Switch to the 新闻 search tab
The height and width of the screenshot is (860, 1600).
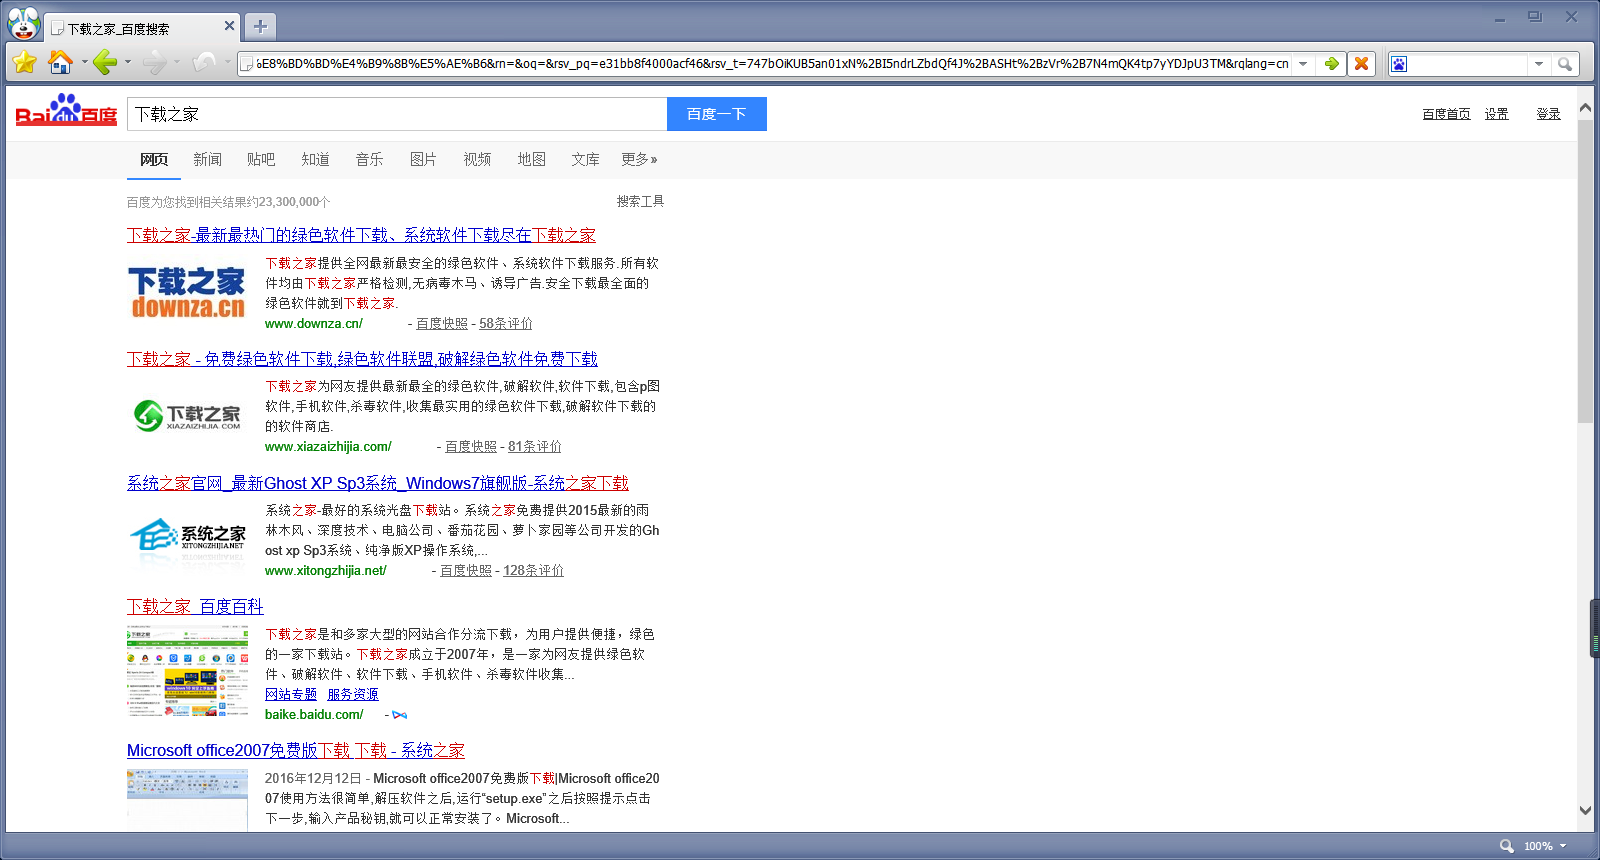point(207,159)
